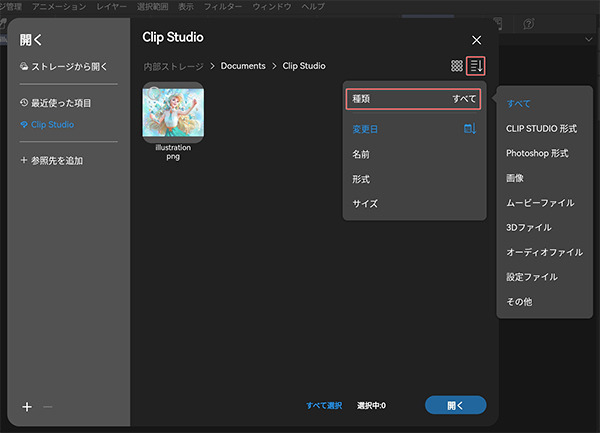Filter by CLIP STUDIO 形式
Viewport: 600px width, 433px height.
pyautogui.click(x=541, y=129)
